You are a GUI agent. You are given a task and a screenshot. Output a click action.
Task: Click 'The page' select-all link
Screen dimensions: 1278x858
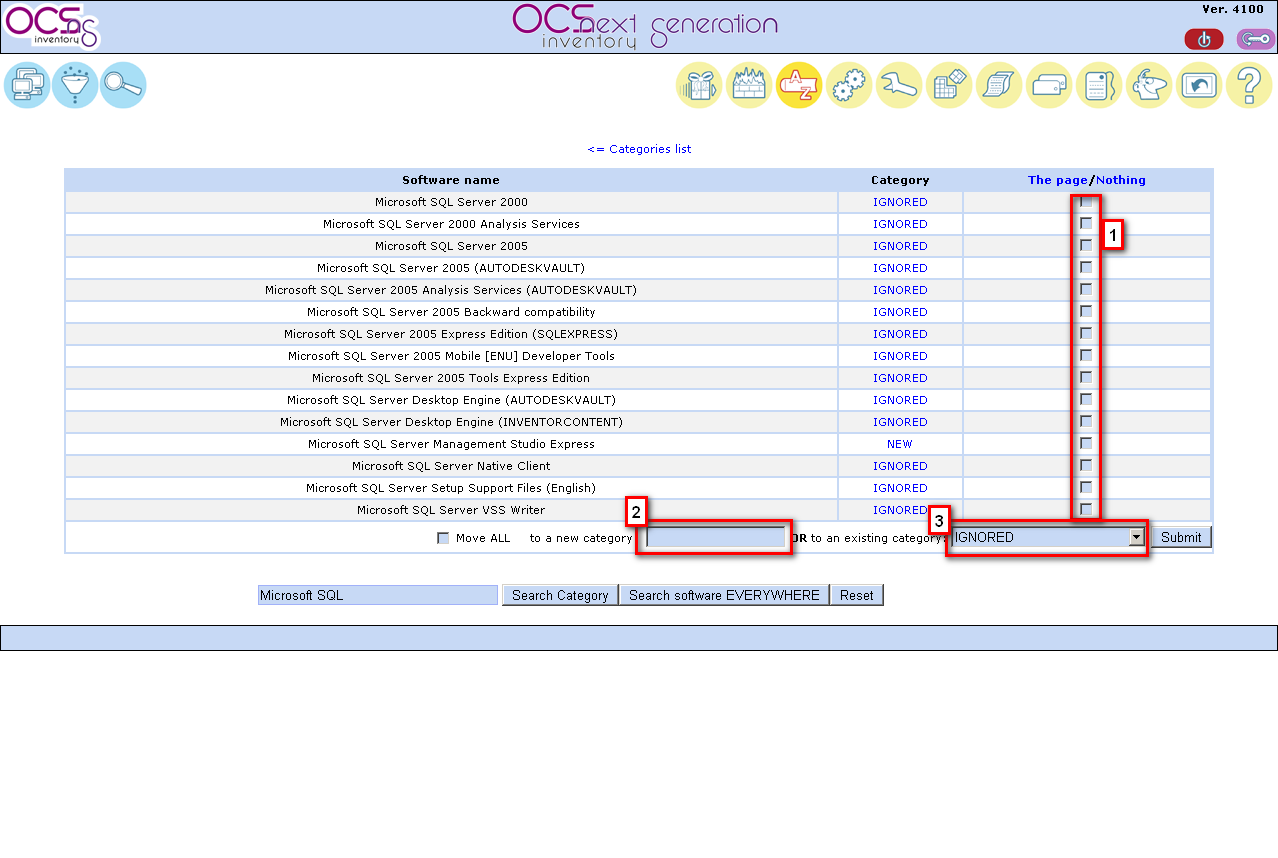coord(1057,180)
